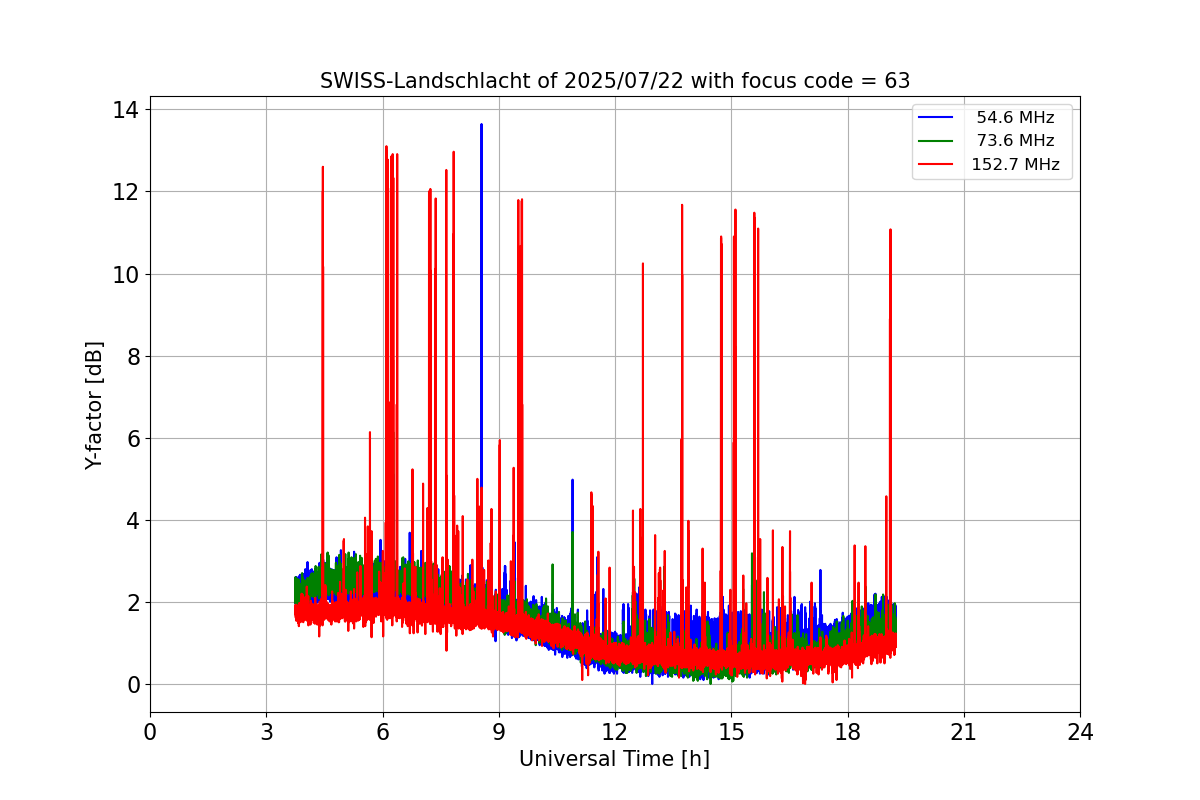Click x-axis tick label 3
The height and width of the screenshot is (800, 1200).
[x=266, y=732]
